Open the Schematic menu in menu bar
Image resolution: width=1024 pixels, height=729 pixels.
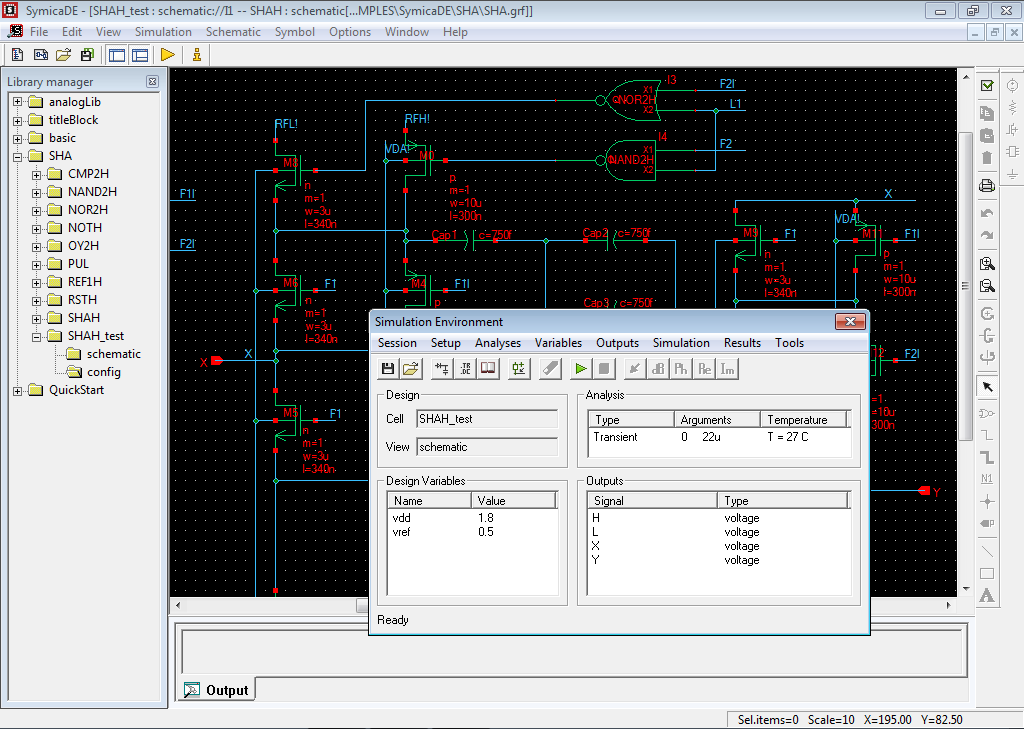click(233, 32)
